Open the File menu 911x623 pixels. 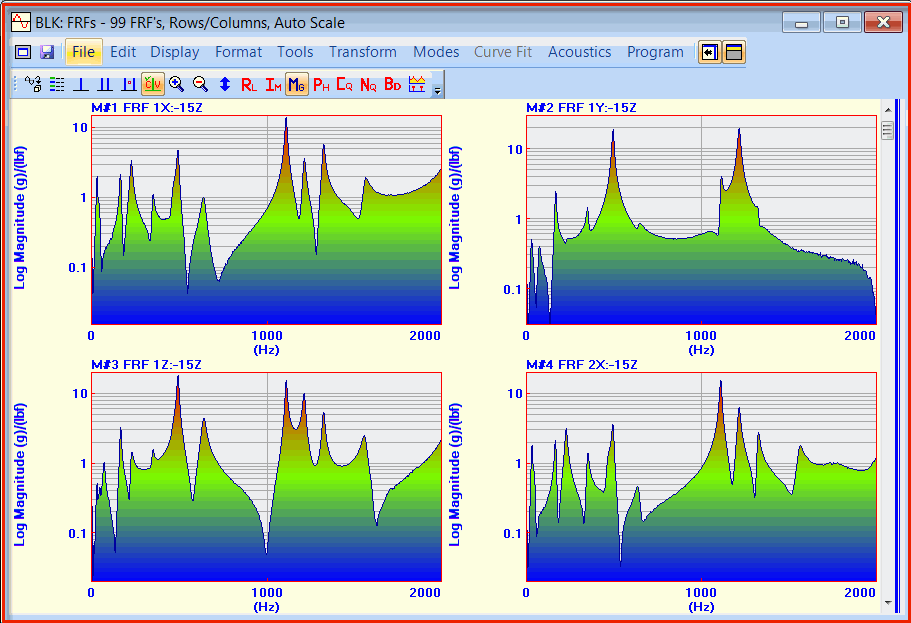point(84,52)
